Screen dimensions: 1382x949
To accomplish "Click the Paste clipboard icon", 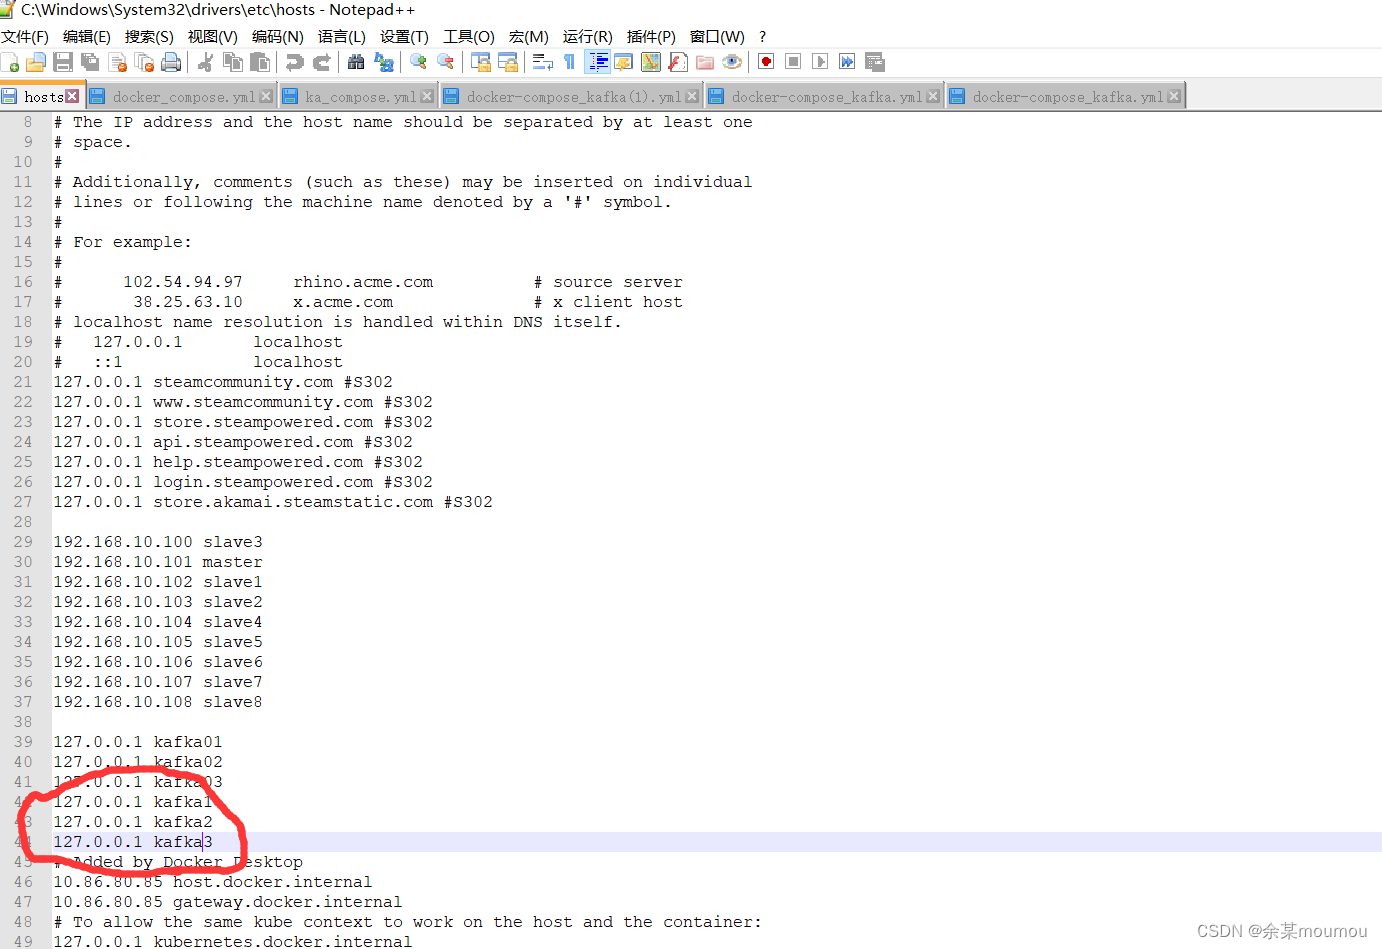I will pyautogui.click(x=260, y=62).
